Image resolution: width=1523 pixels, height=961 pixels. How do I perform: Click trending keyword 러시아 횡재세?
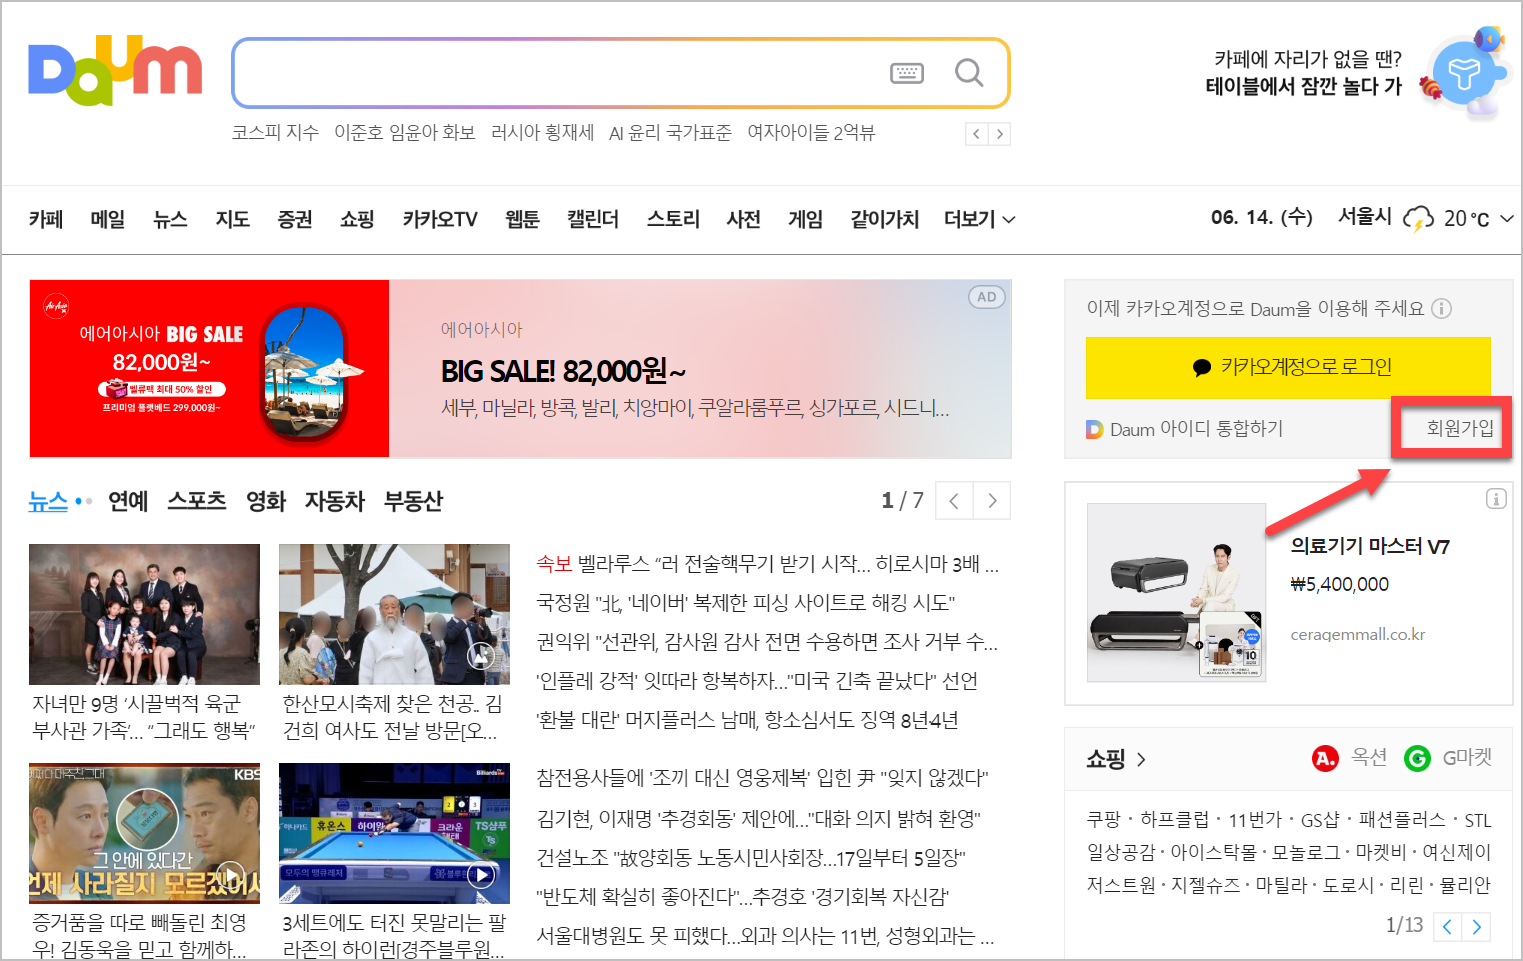point(542,133)
